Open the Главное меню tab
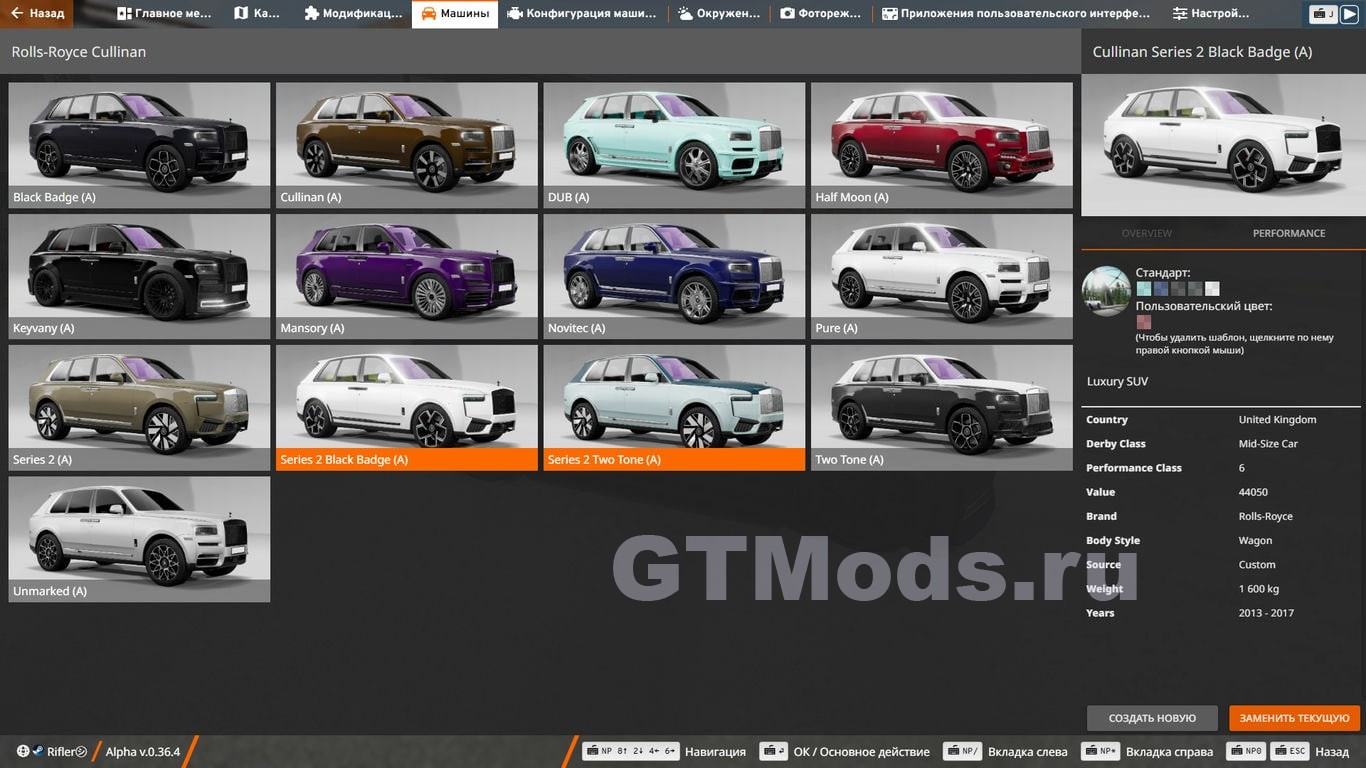This screenshot has width=1366, height=768. pos(162,14)
